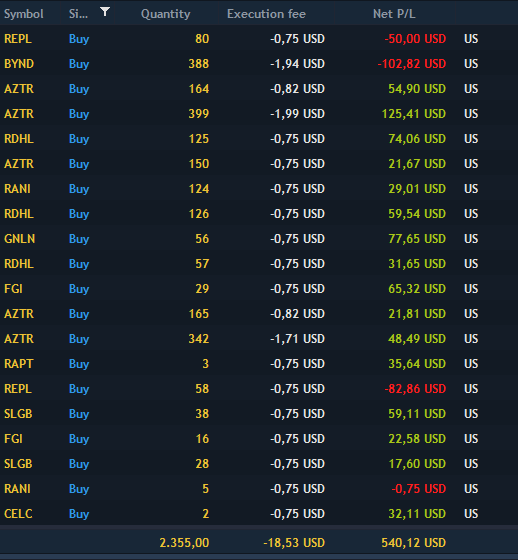Screen dimensions: 518x560
Task: Click the 21,81 USD net profit value
Action: 417,314
